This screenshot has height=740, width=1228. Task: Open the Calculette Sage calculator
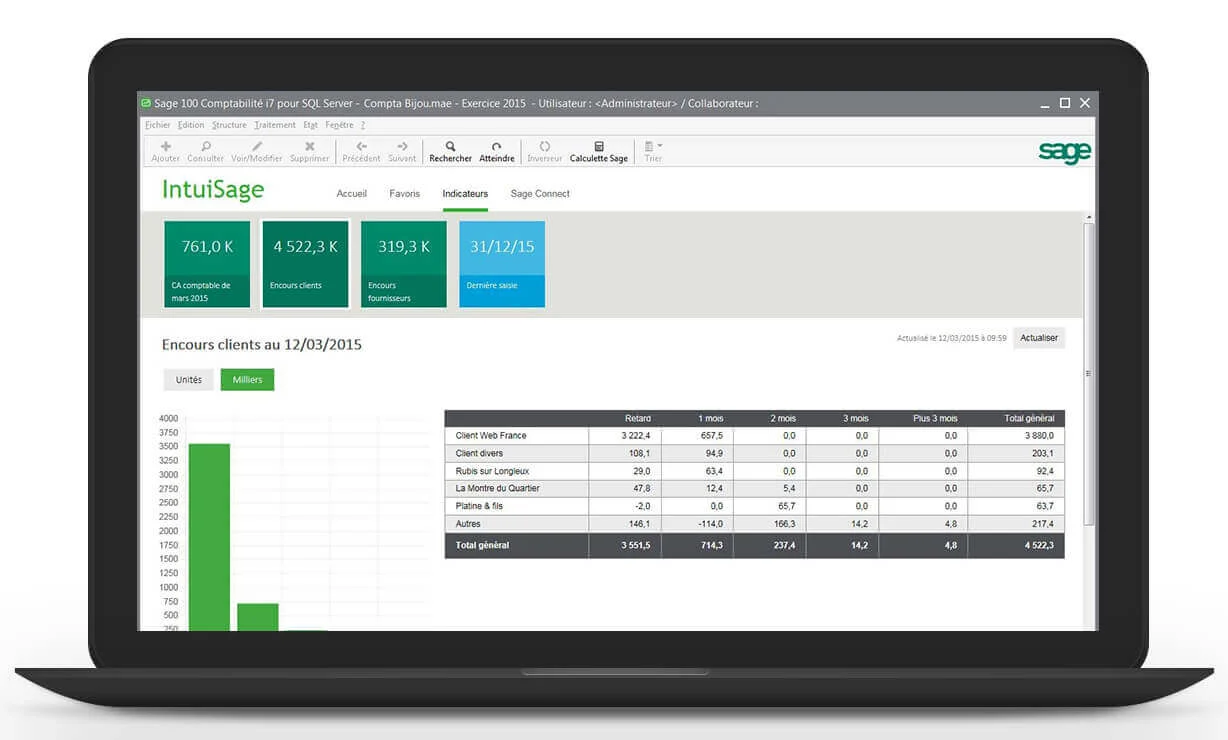click(x=598, y=150)
